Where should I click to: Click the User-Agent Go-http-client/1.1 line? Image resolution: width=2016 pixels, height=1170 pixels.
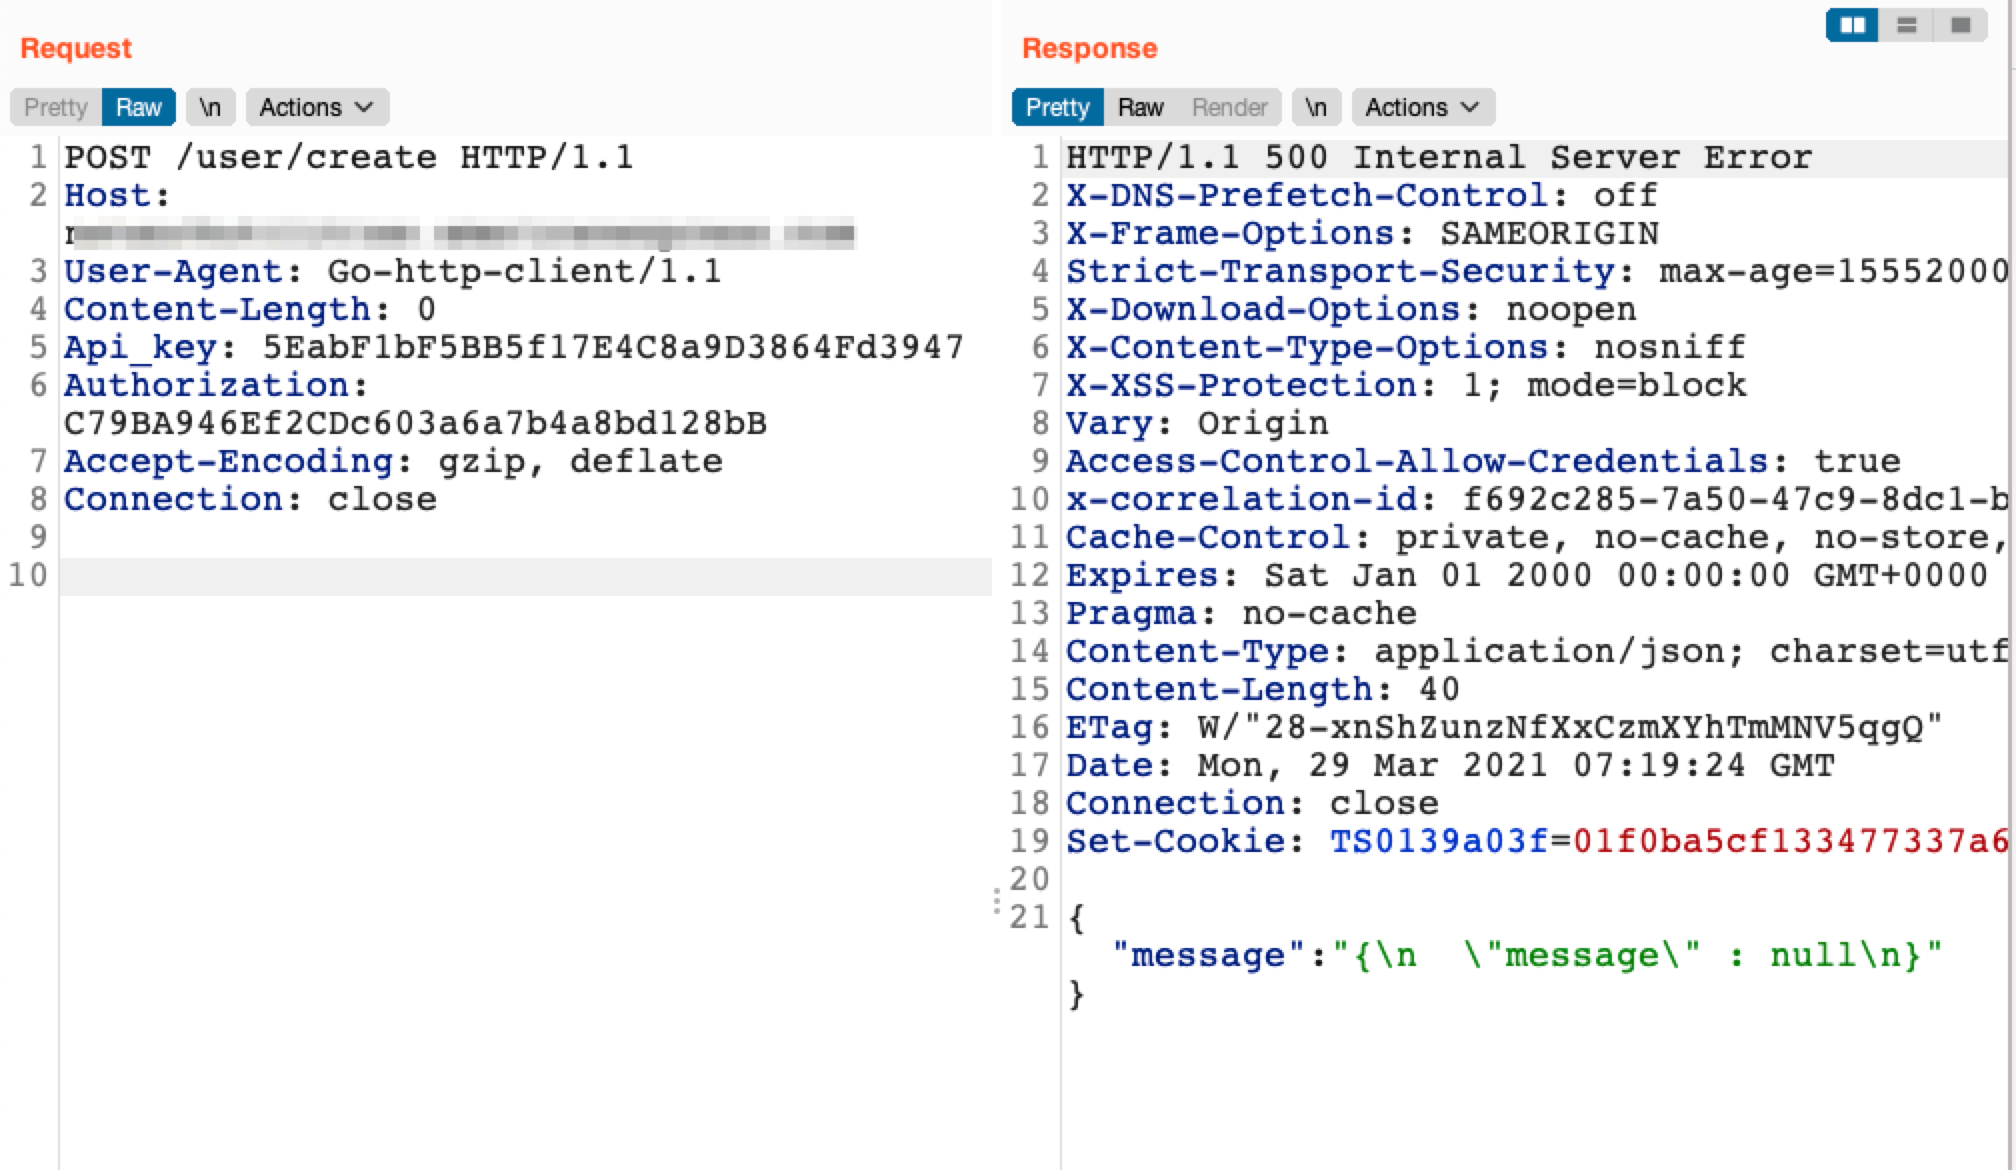click(393, 271)
